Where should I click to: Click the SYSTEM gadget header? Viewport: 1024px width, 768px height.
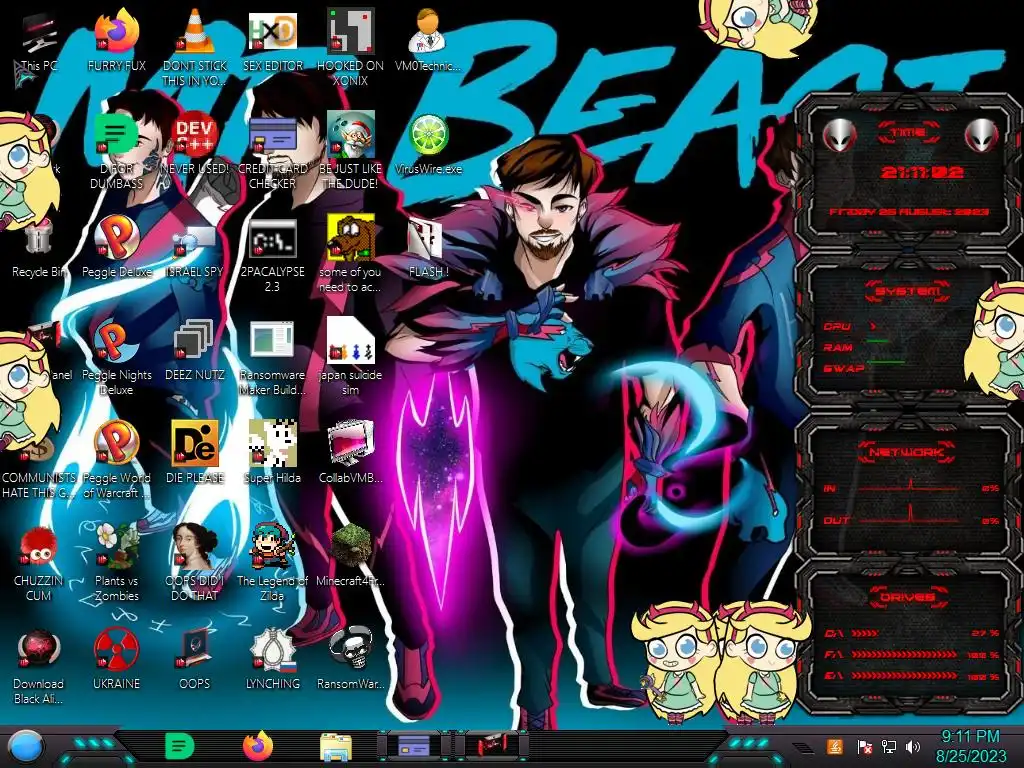tap(907, 291)
